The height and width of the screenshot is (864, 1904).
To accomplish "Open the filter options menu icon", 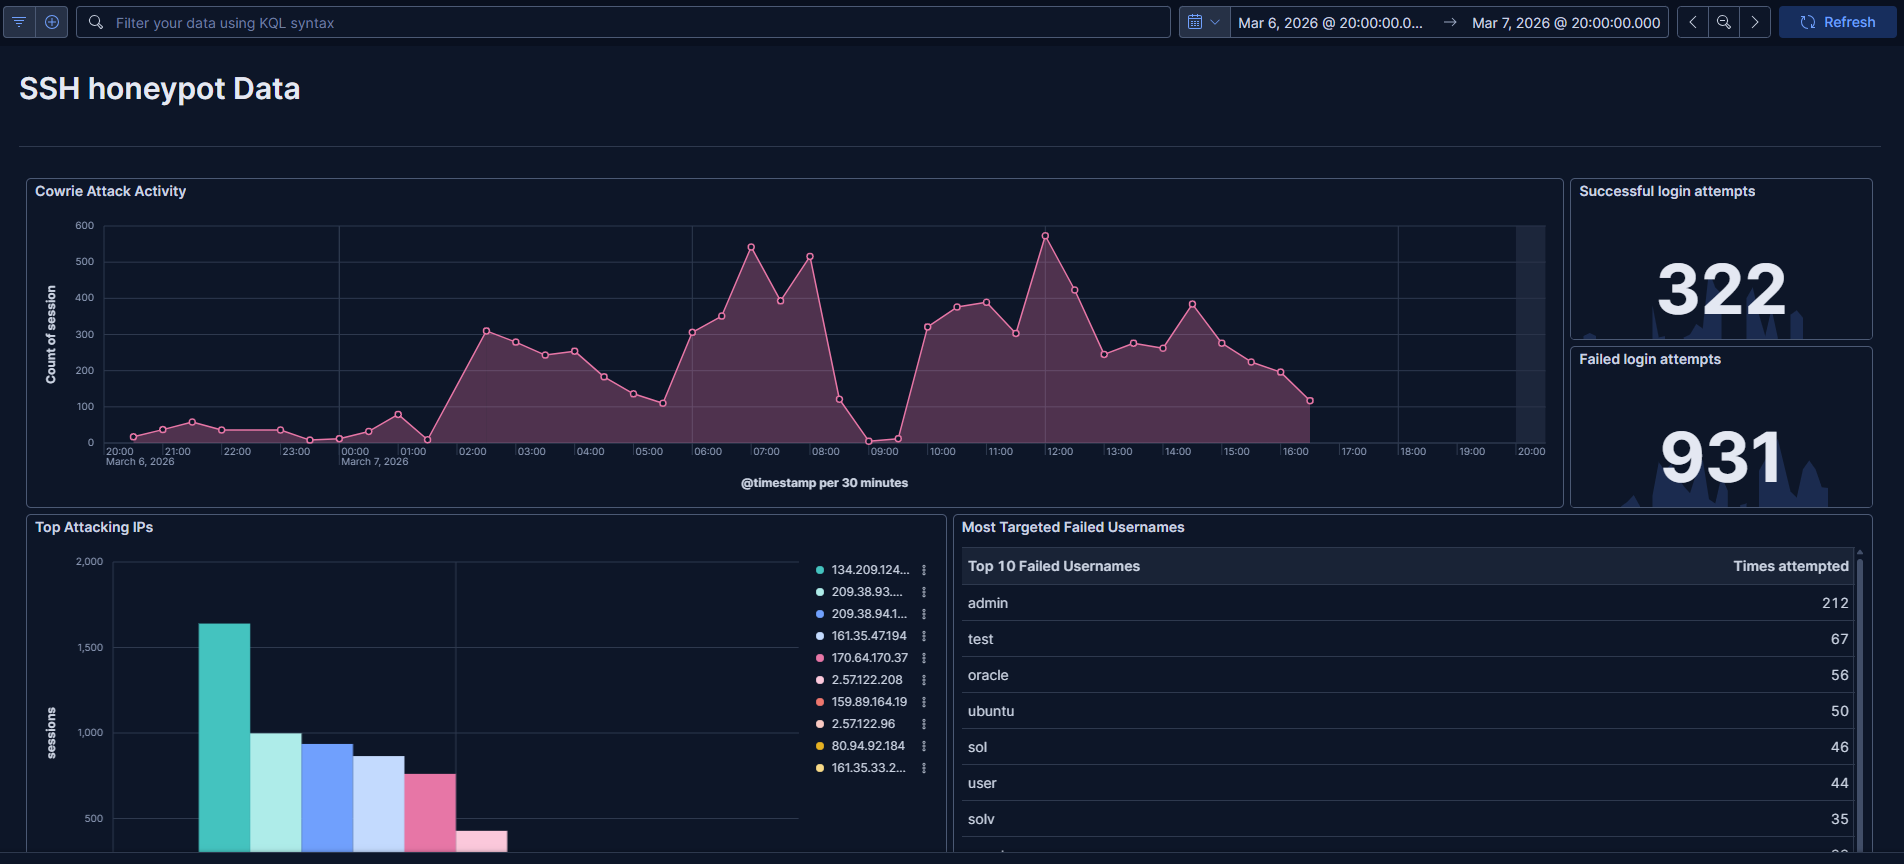I will tap(19, 22).
